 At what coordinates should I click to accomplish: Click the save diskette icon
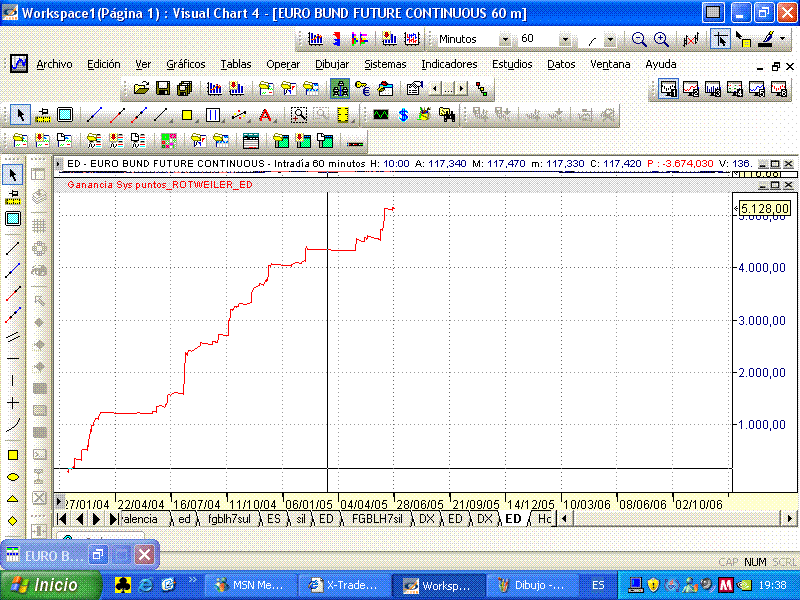point(162,89)
